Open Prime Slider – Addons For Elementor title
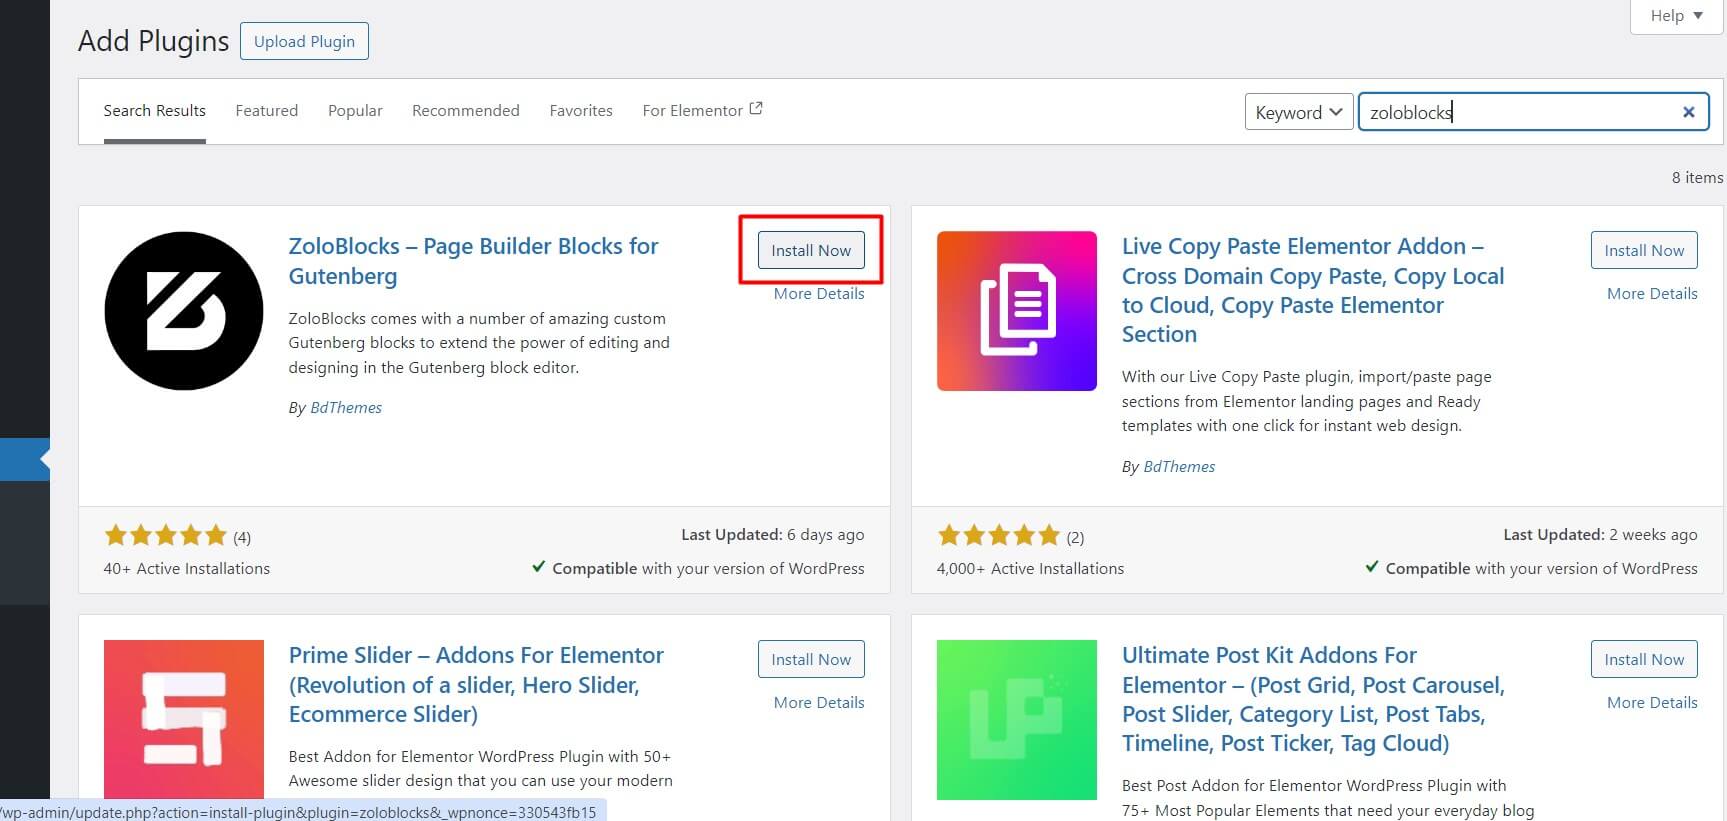The height and width of the screenshot is (821, 1727). pyautogui.click(x=476, y=685)
